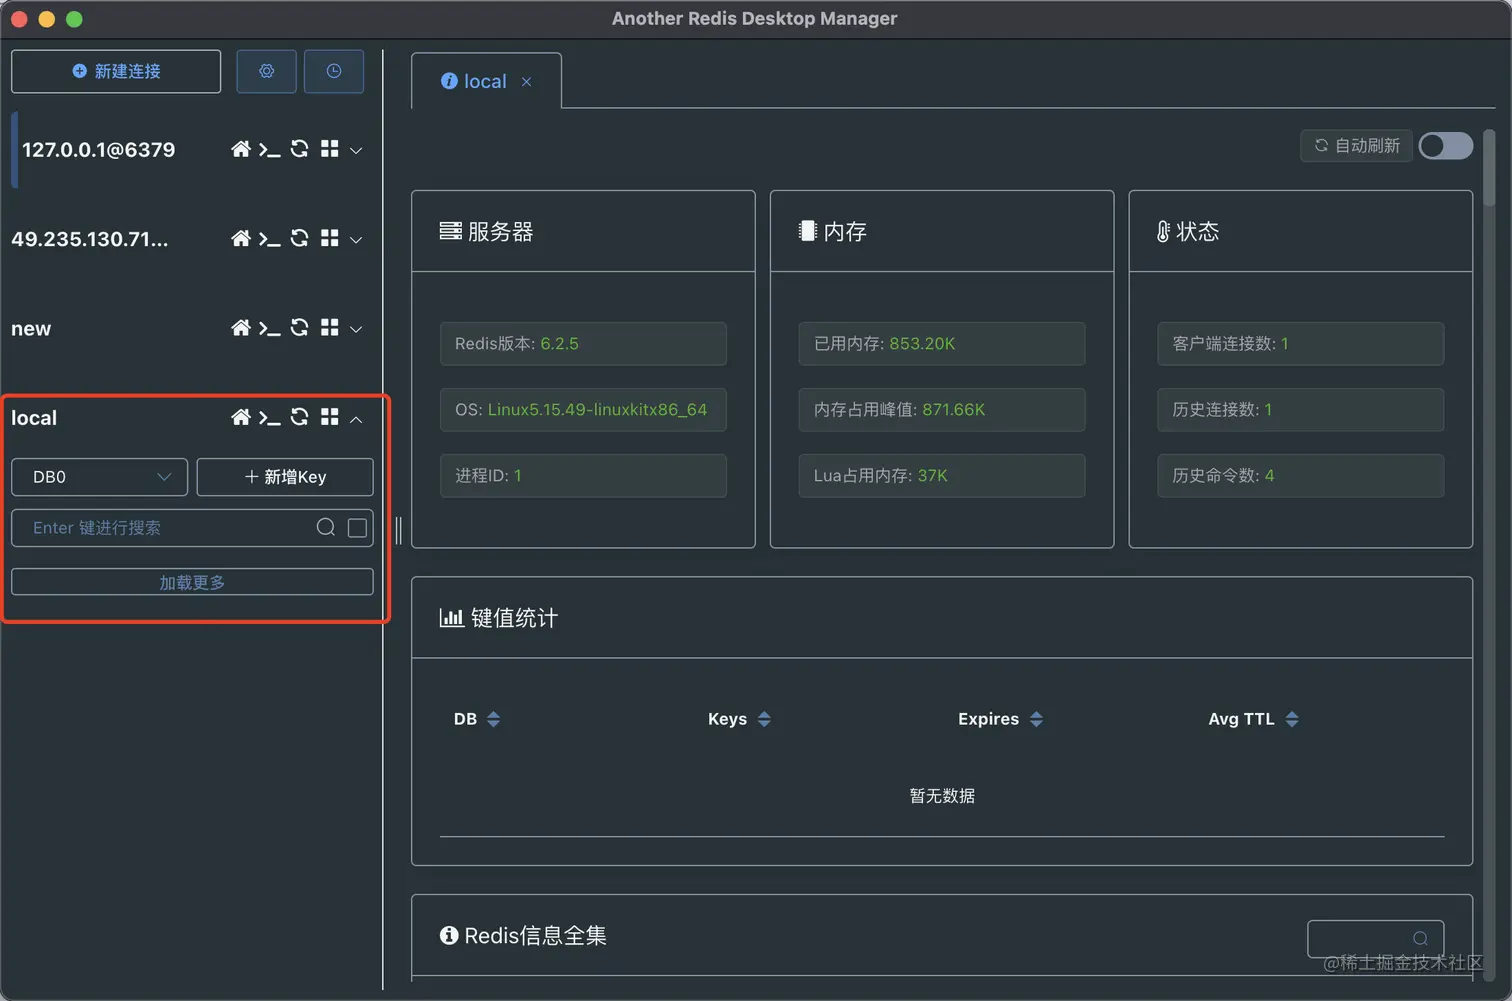Refresh the 127.0.0.1@6379 connection
The height and width of the screenshot is (1001, 1512).
(x=299, y=149)
